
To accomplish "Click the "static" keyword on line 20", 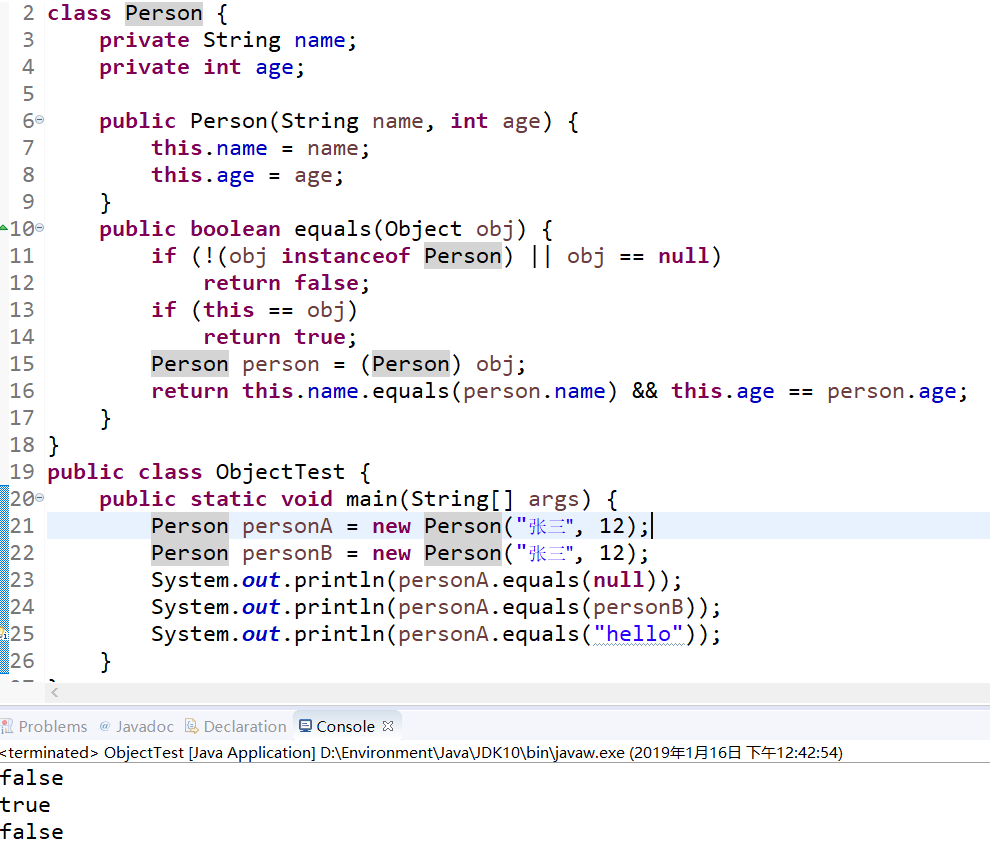I will (229, 499).
